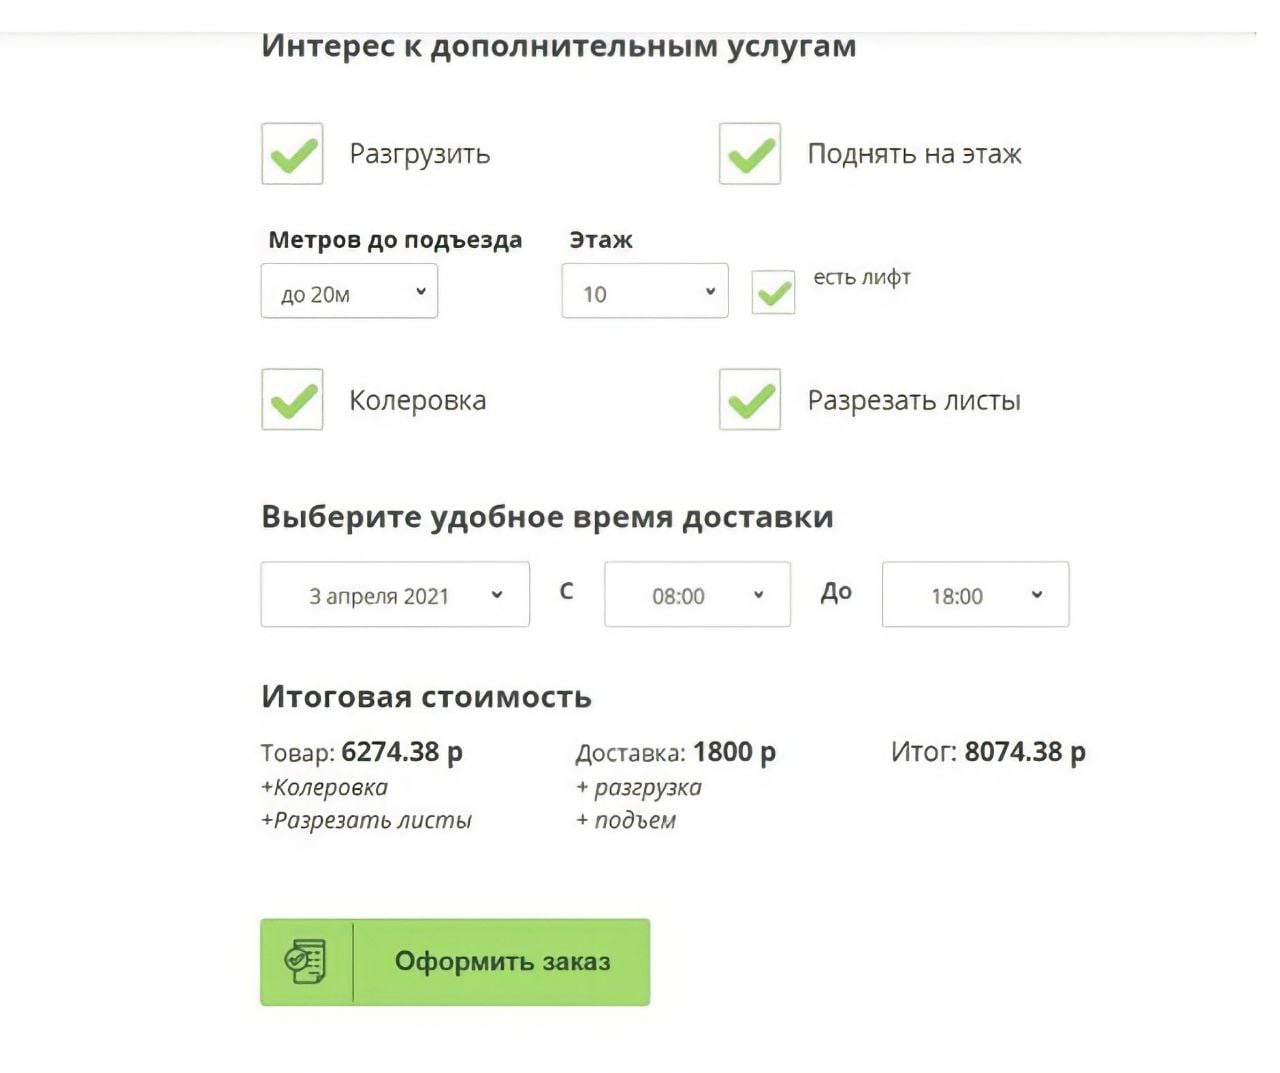Screen dimensions: 1280x1073
Task: Click the есть лифт label
Action: coord(862,277)
